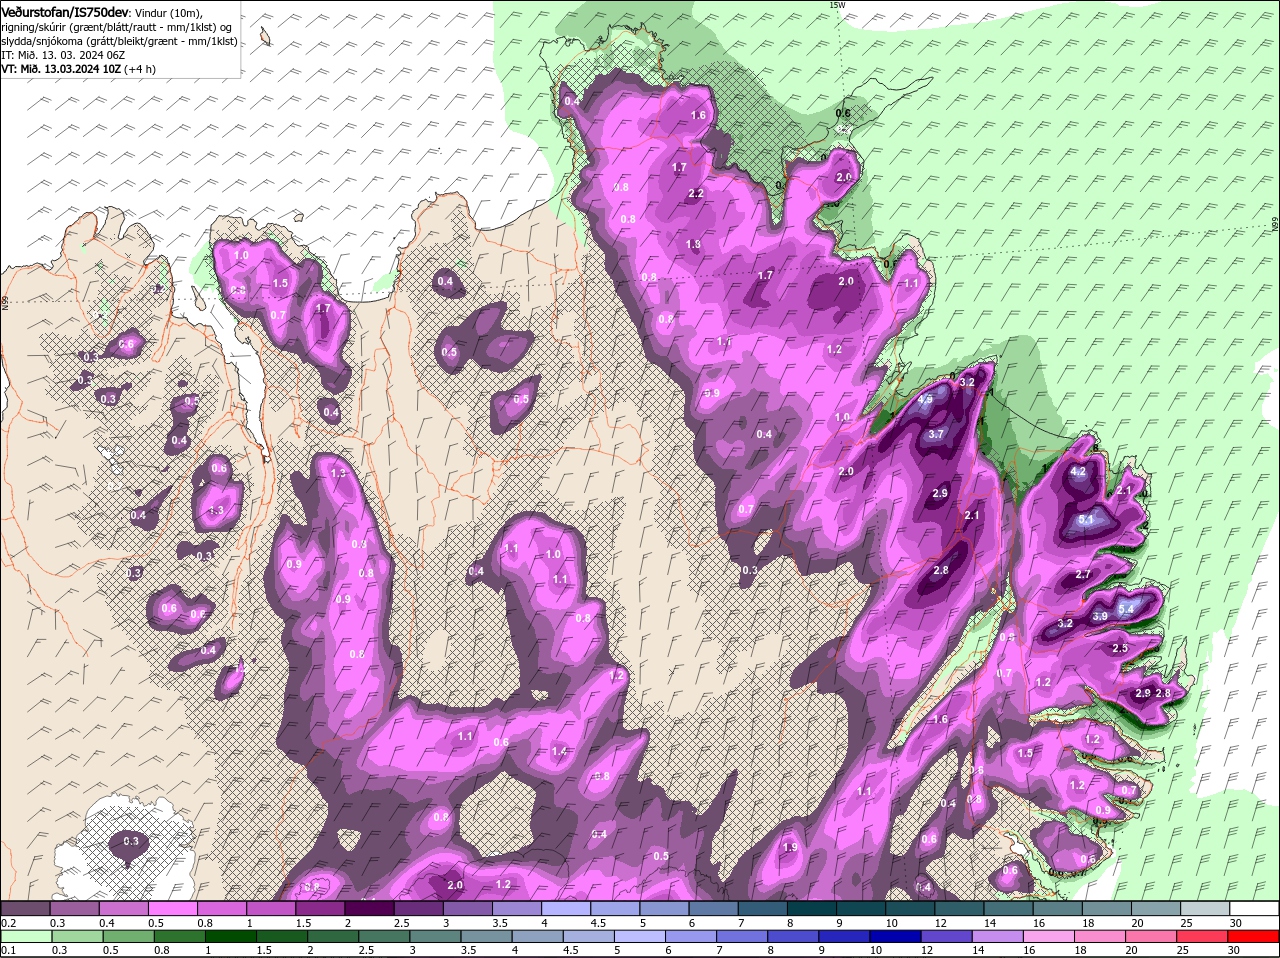Click the 4.2 snowfall value on the map
The image size is (1280, 958).
[x=1078, y=471]
